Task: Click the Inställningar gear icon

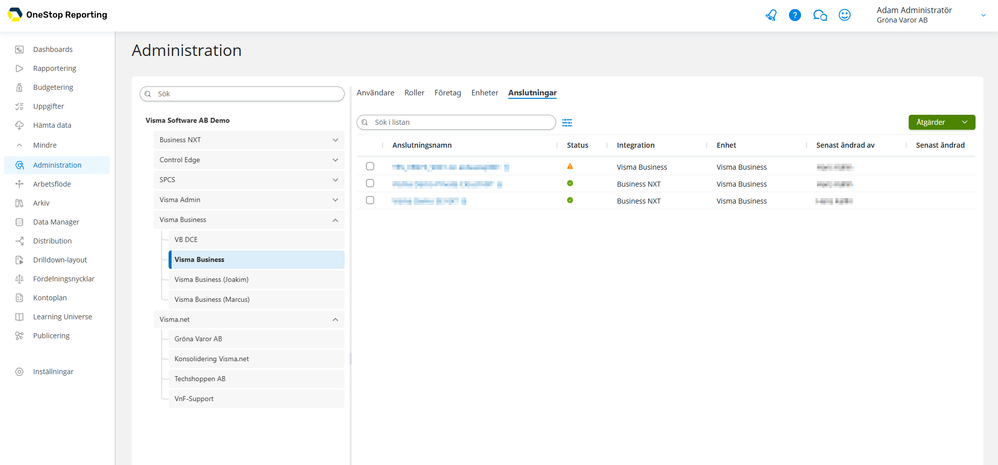Action: pyautogui.click(x=20, y=371)
